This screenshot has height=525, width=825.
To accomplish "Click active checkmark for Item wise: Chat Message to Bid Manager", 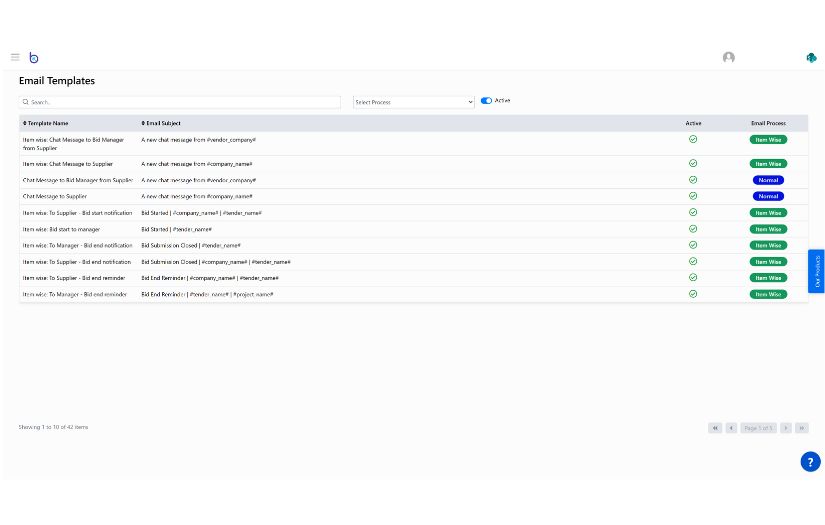I will point(693,139).
